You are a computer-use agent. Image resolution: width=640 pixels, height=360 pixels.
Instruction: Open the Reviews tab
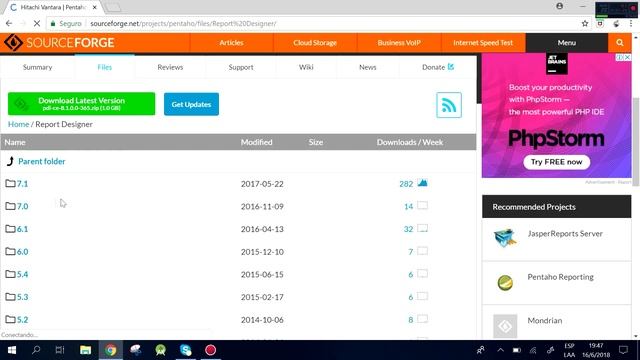pos(170,67)
